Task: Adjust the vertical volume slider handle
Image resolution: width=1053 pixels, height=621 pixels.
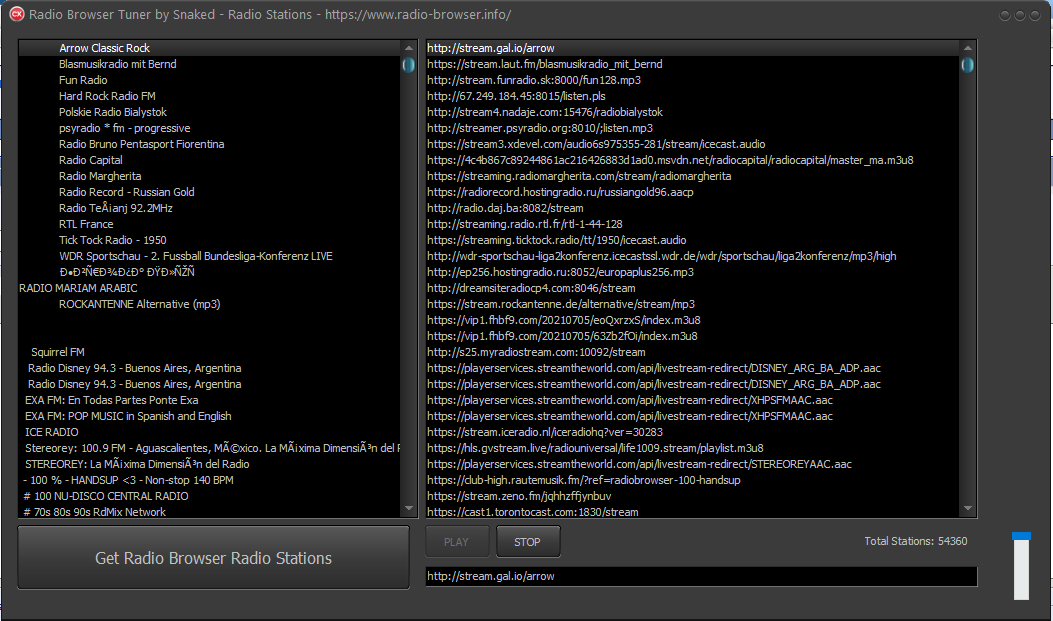Action: pyautogui.click(x=1021, y=536)
